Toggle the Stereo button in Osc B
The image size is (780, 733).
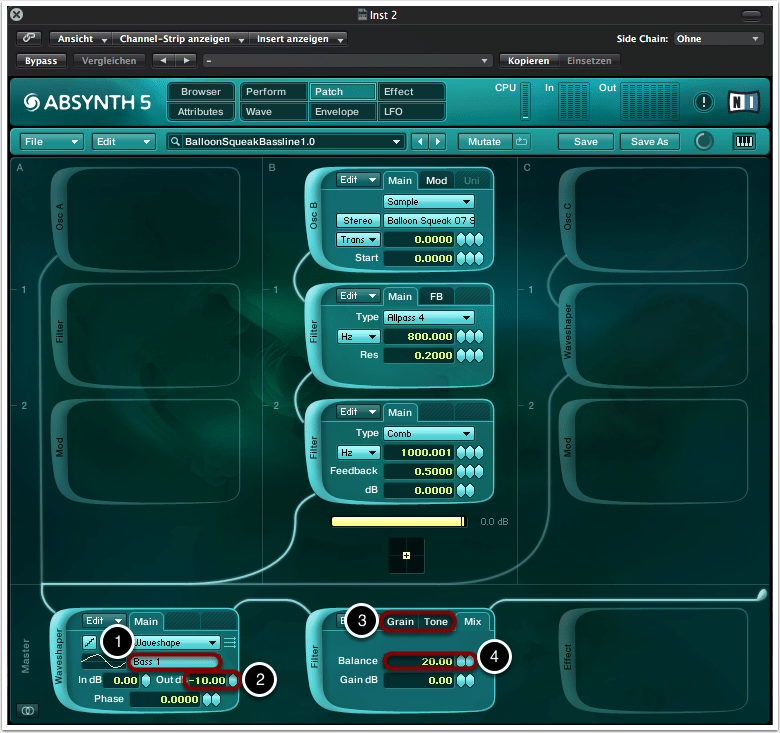click(357, 220)
